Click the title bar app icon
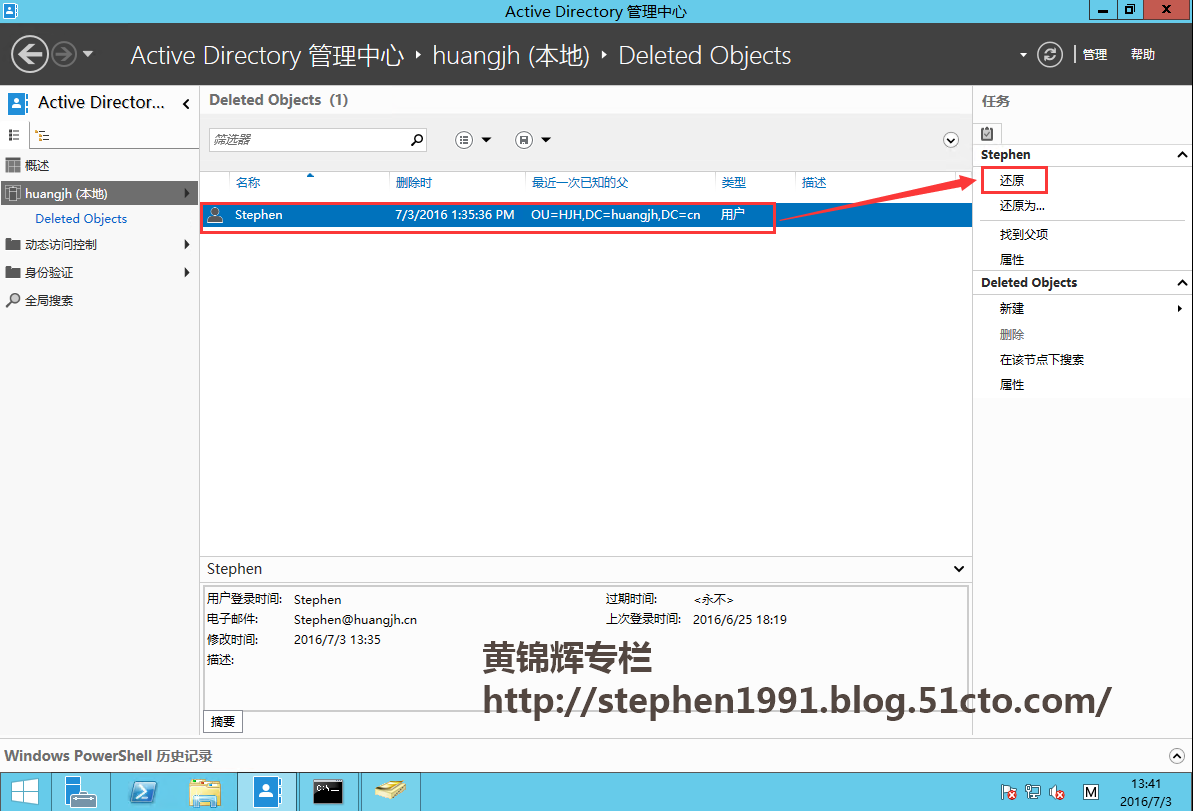This screenshot has width=1193, height=811. tap(11, 11)
